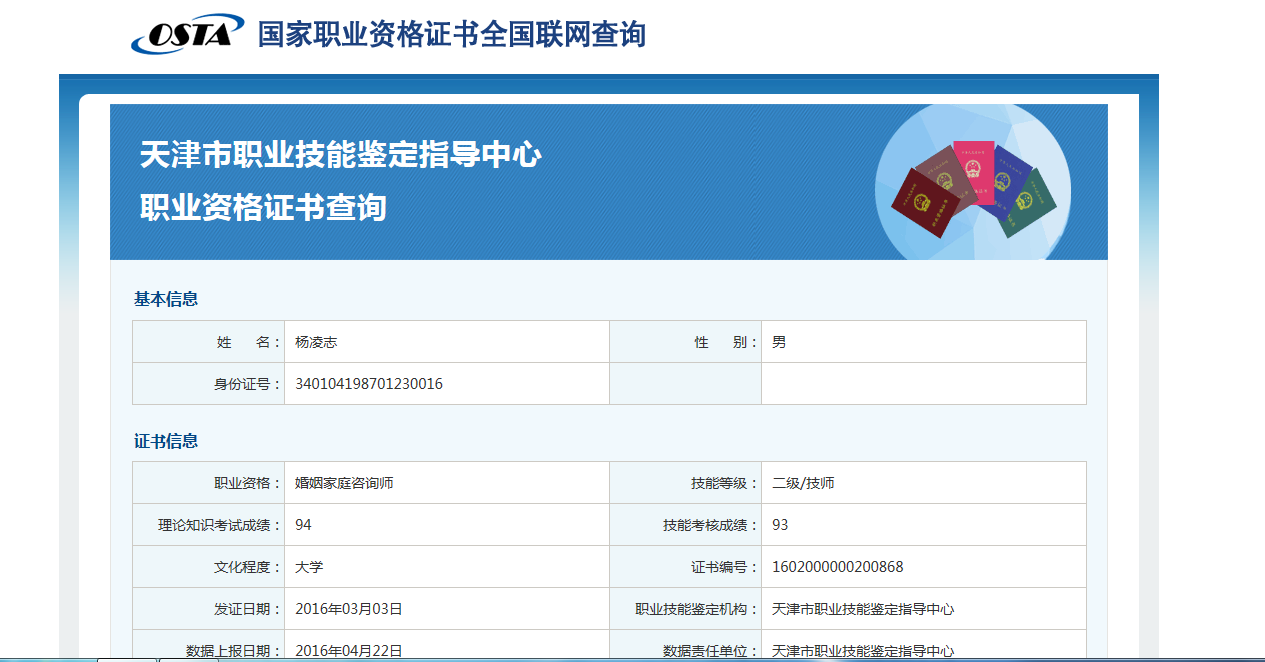
Task: Click the 文化程度 label cell
Action: tap(209, 567)
